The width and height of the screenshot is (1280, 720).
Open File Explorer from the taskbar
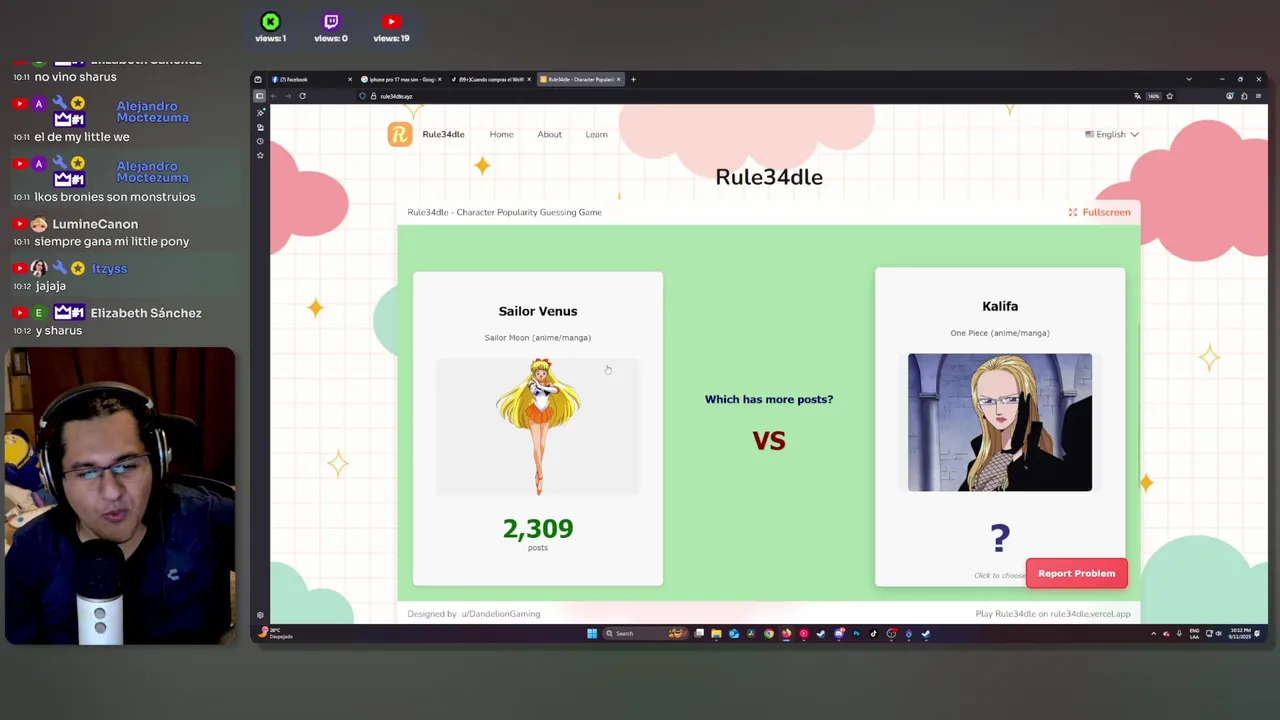pos(716,633)
